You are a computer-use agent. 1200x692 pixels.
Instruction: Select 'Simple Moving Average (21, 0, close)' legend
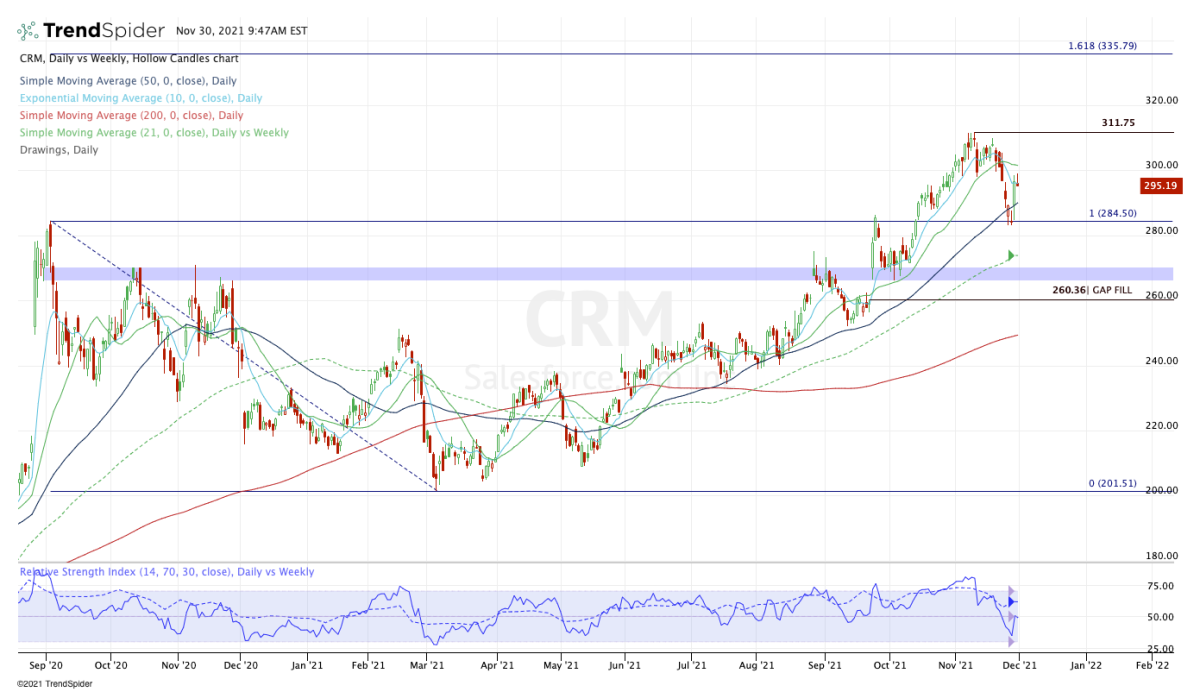click(153, 133)
